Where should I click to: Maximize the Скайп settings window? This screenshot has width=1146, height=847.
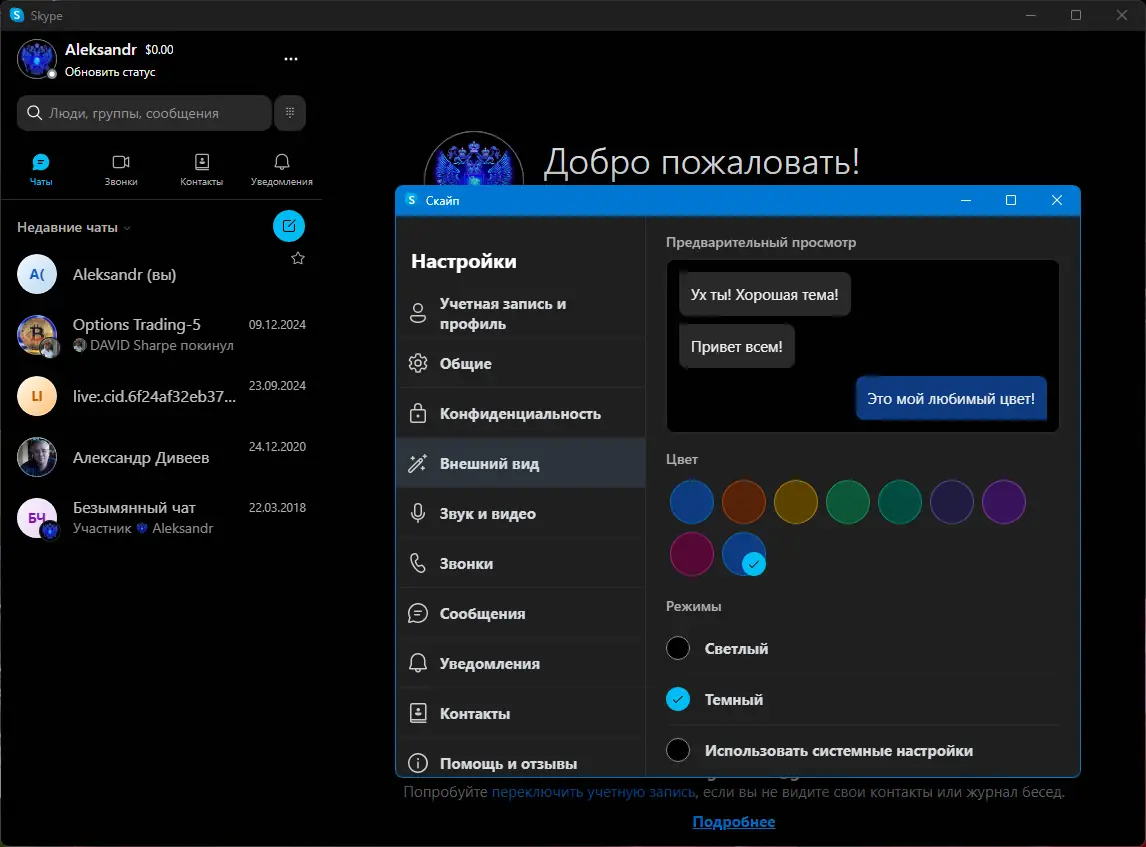click(1011, 200)
